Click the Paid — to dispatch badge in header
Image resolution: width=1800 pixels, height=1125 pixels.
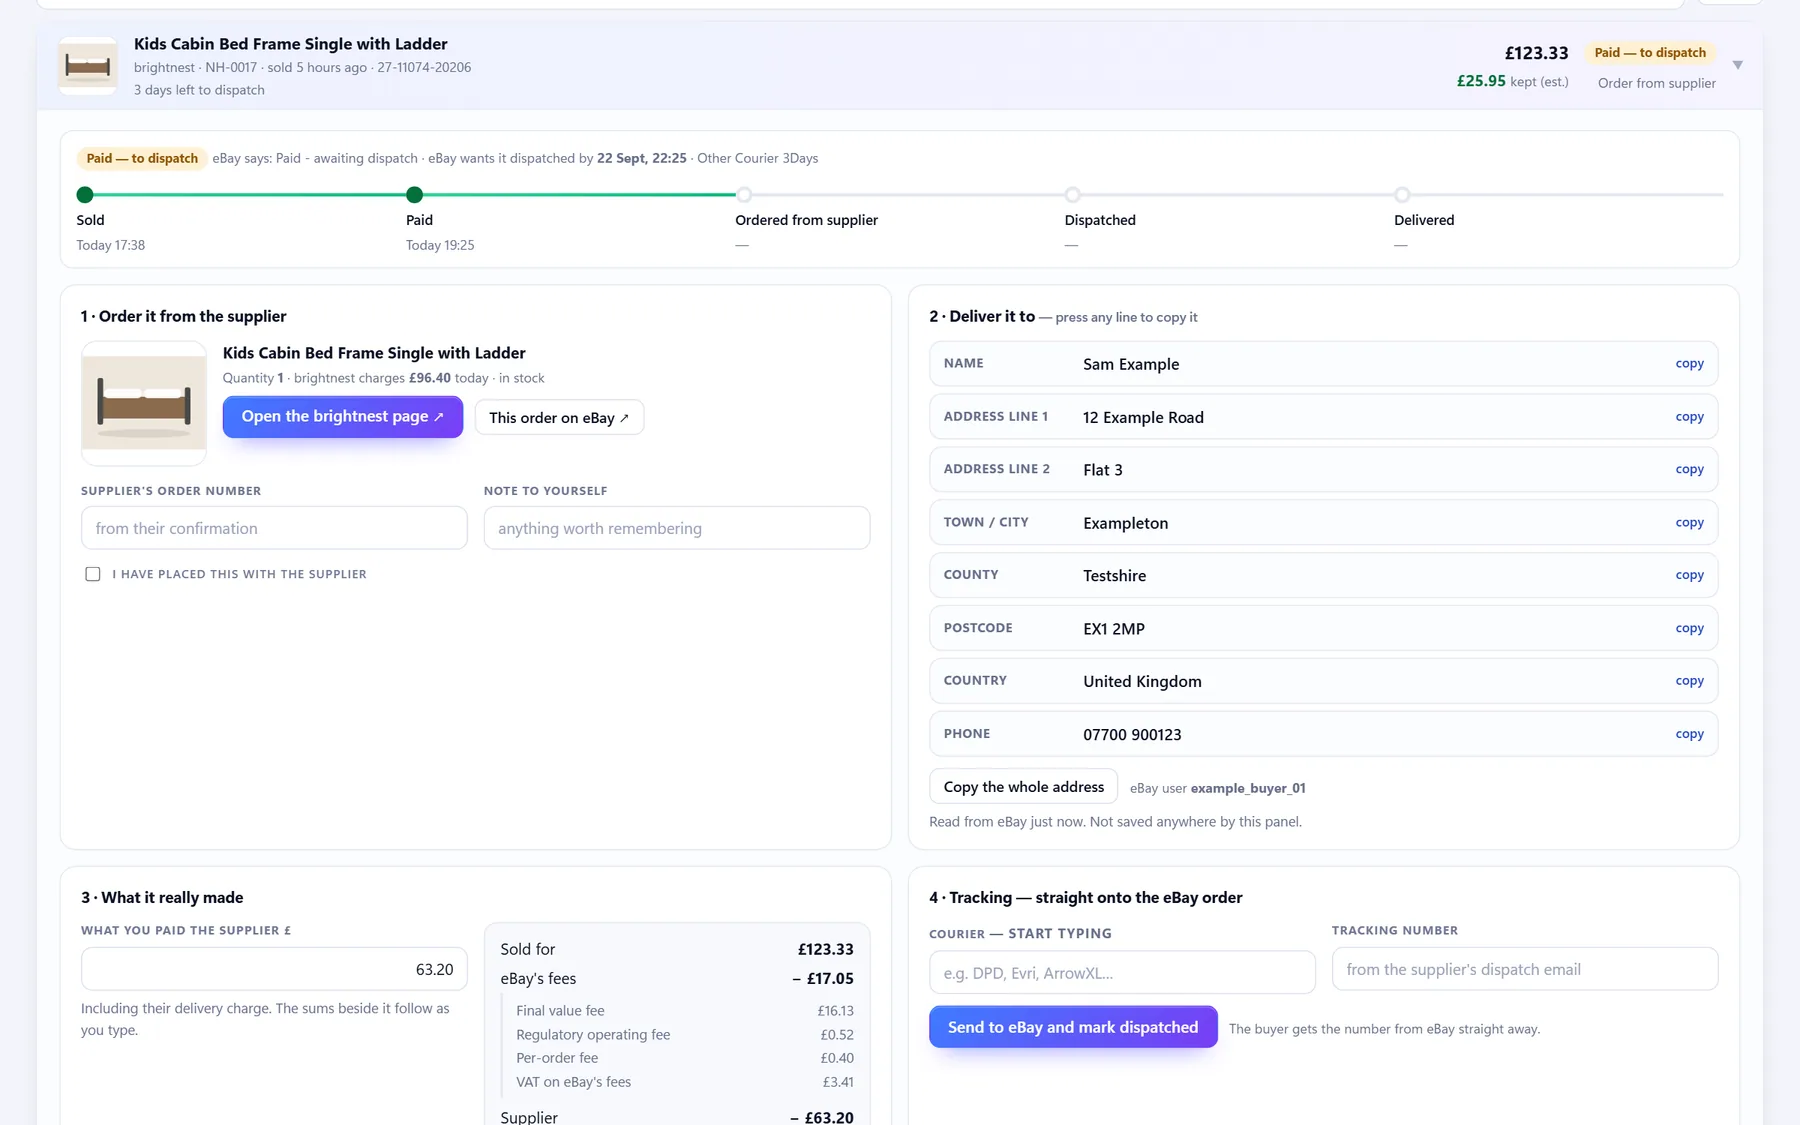tap(1650, 53)
